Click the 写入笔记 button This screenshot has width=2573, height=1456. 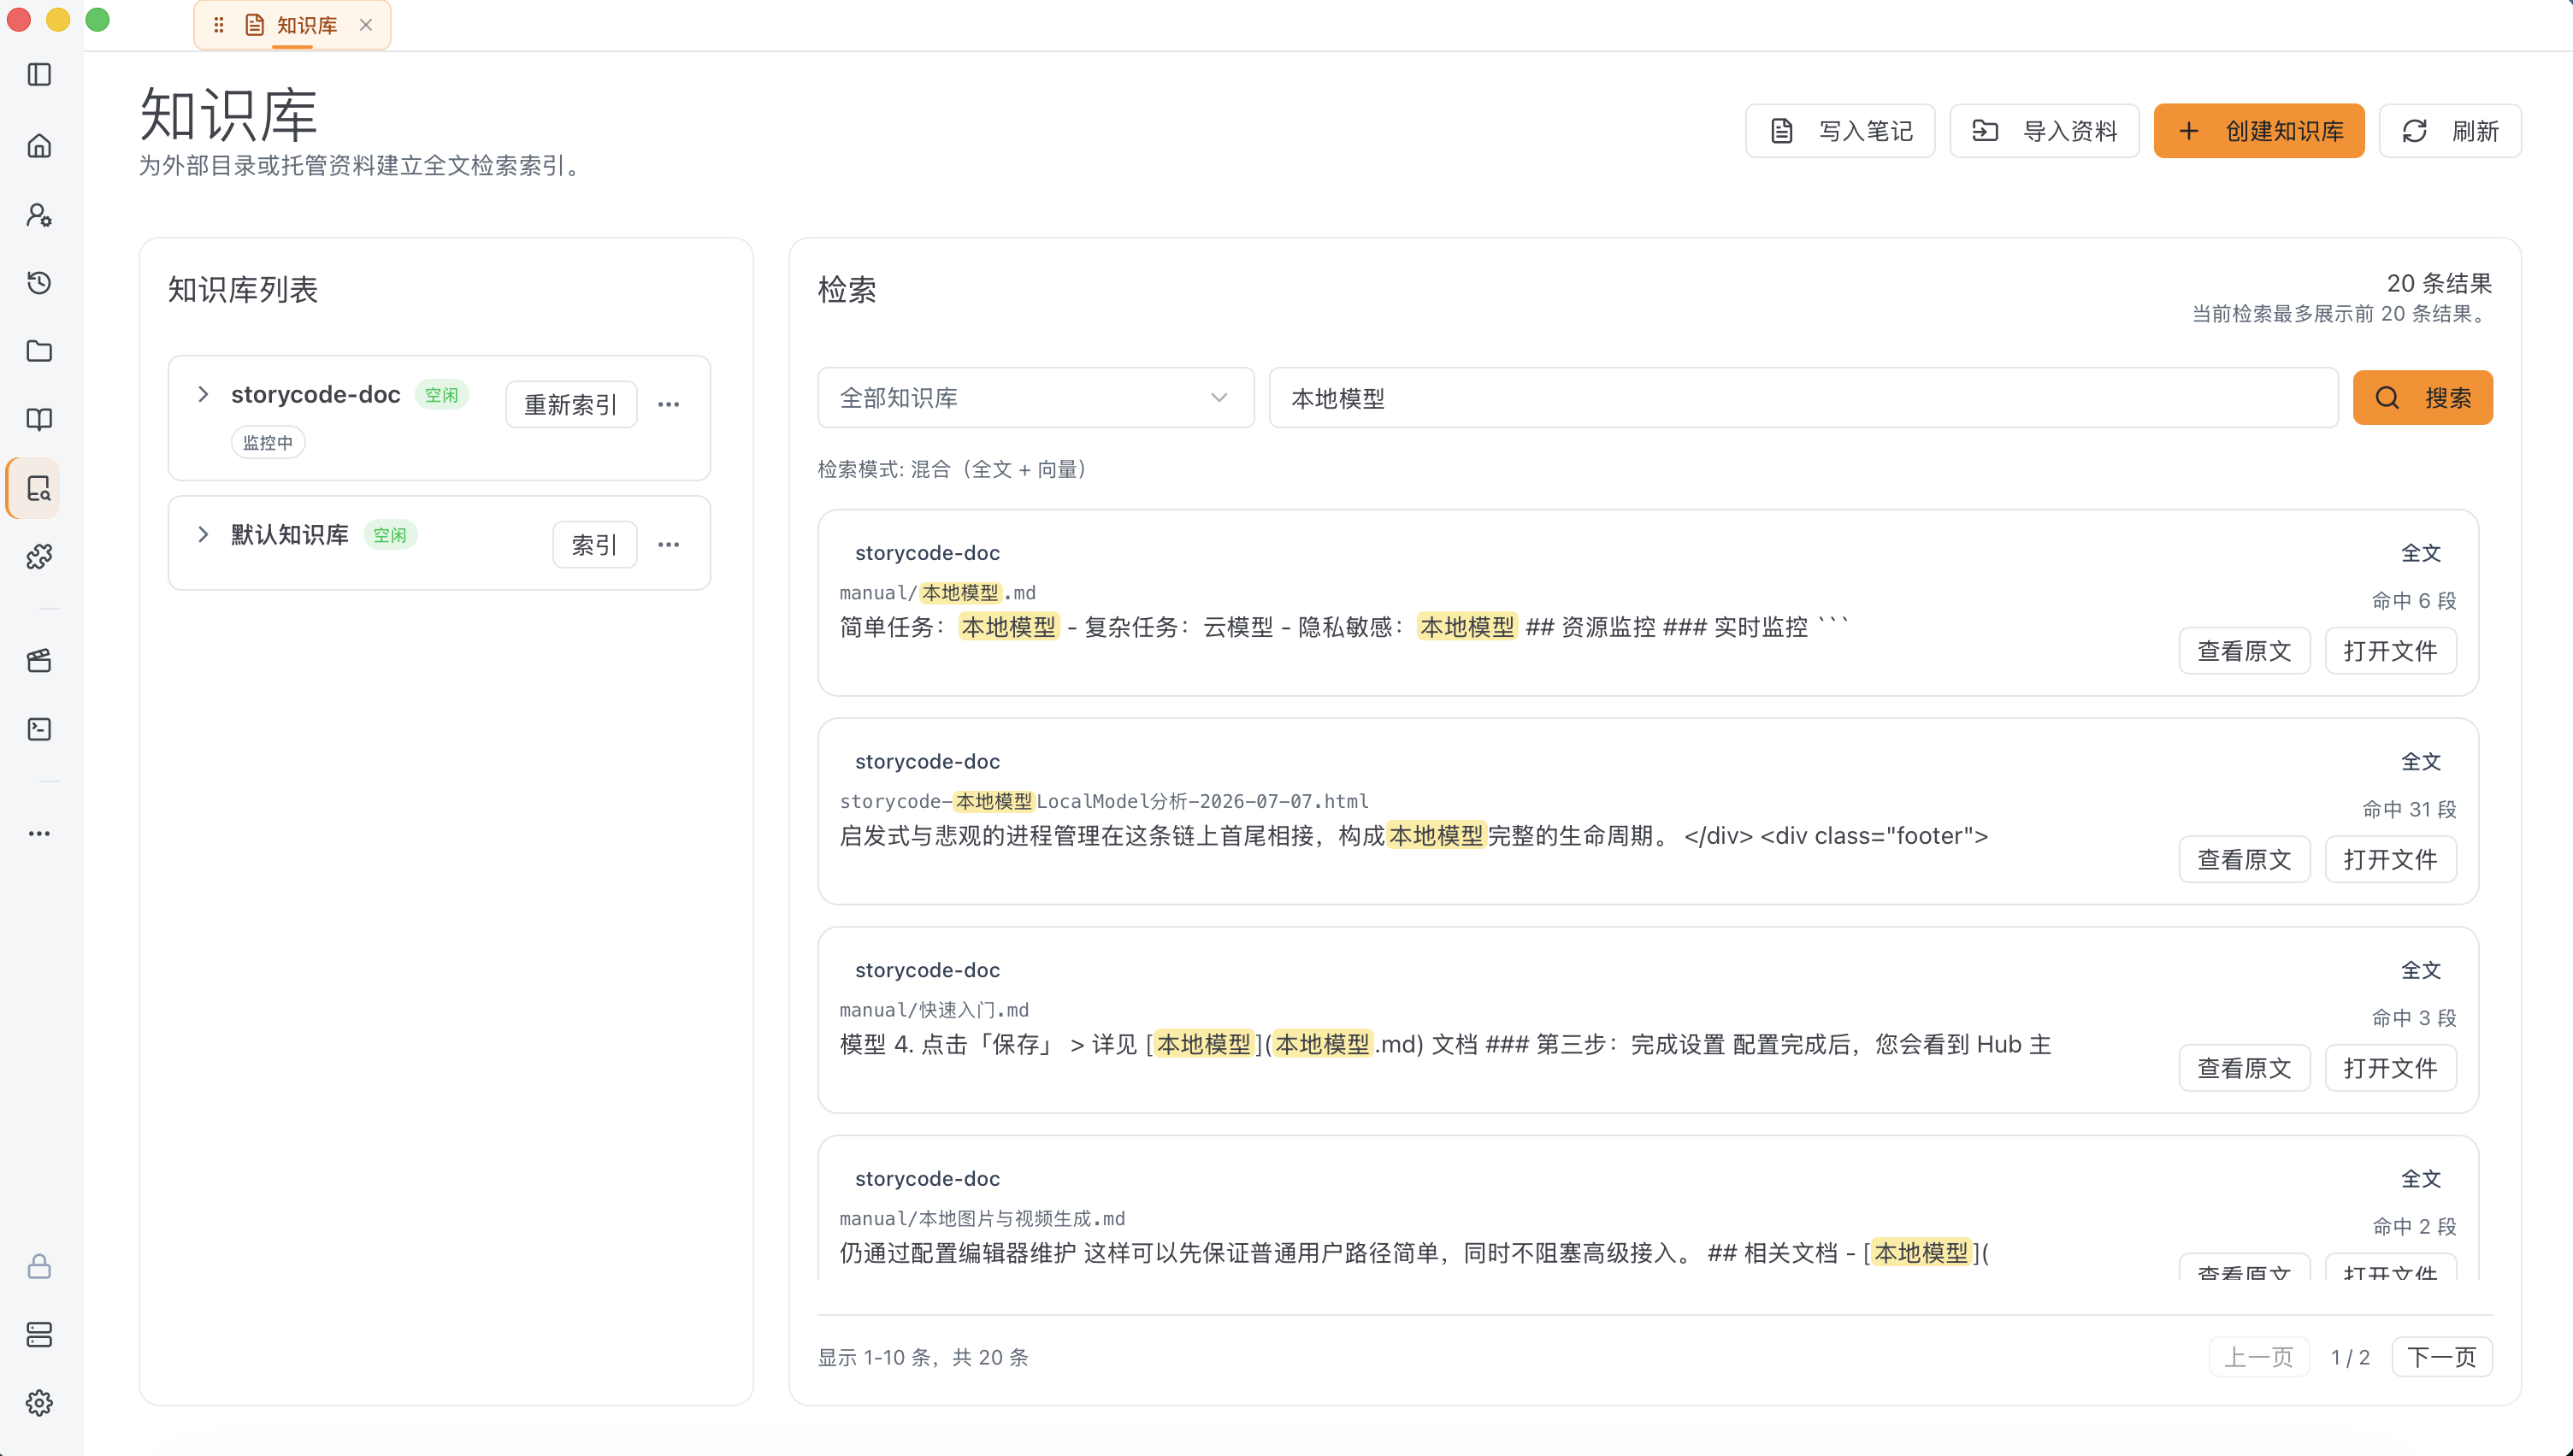coord(1840,131)
